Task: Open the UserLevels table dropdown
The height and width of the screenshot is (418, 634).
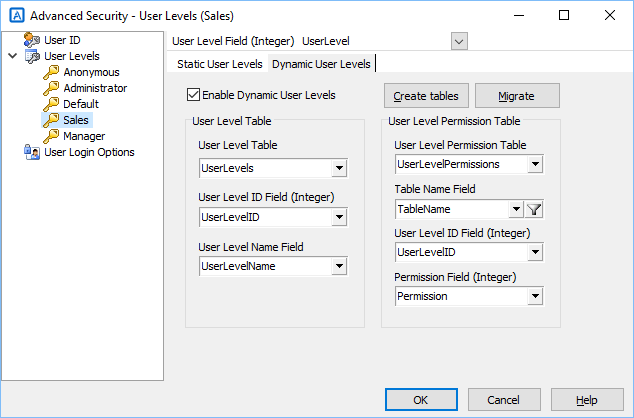Action: click(x=339, y=168)
